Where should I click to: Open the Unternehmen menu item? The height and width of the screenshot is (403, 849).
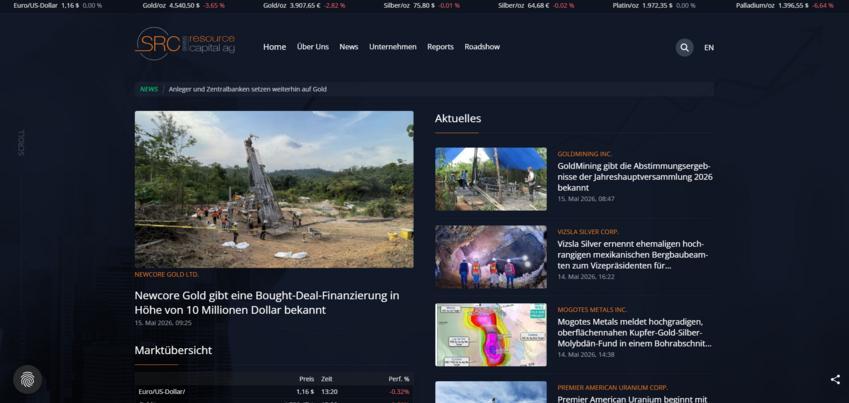point(393,47)
